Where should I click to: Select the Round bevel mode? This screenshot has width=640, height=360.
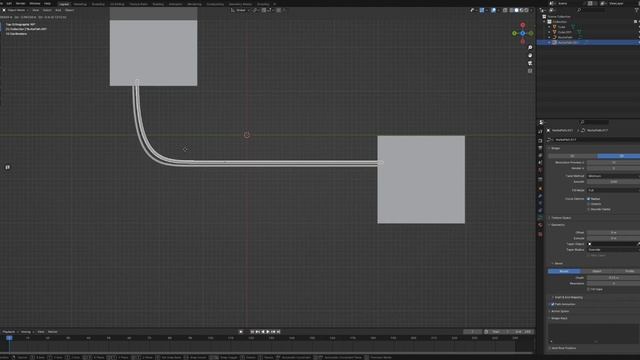tap(564, 271)
